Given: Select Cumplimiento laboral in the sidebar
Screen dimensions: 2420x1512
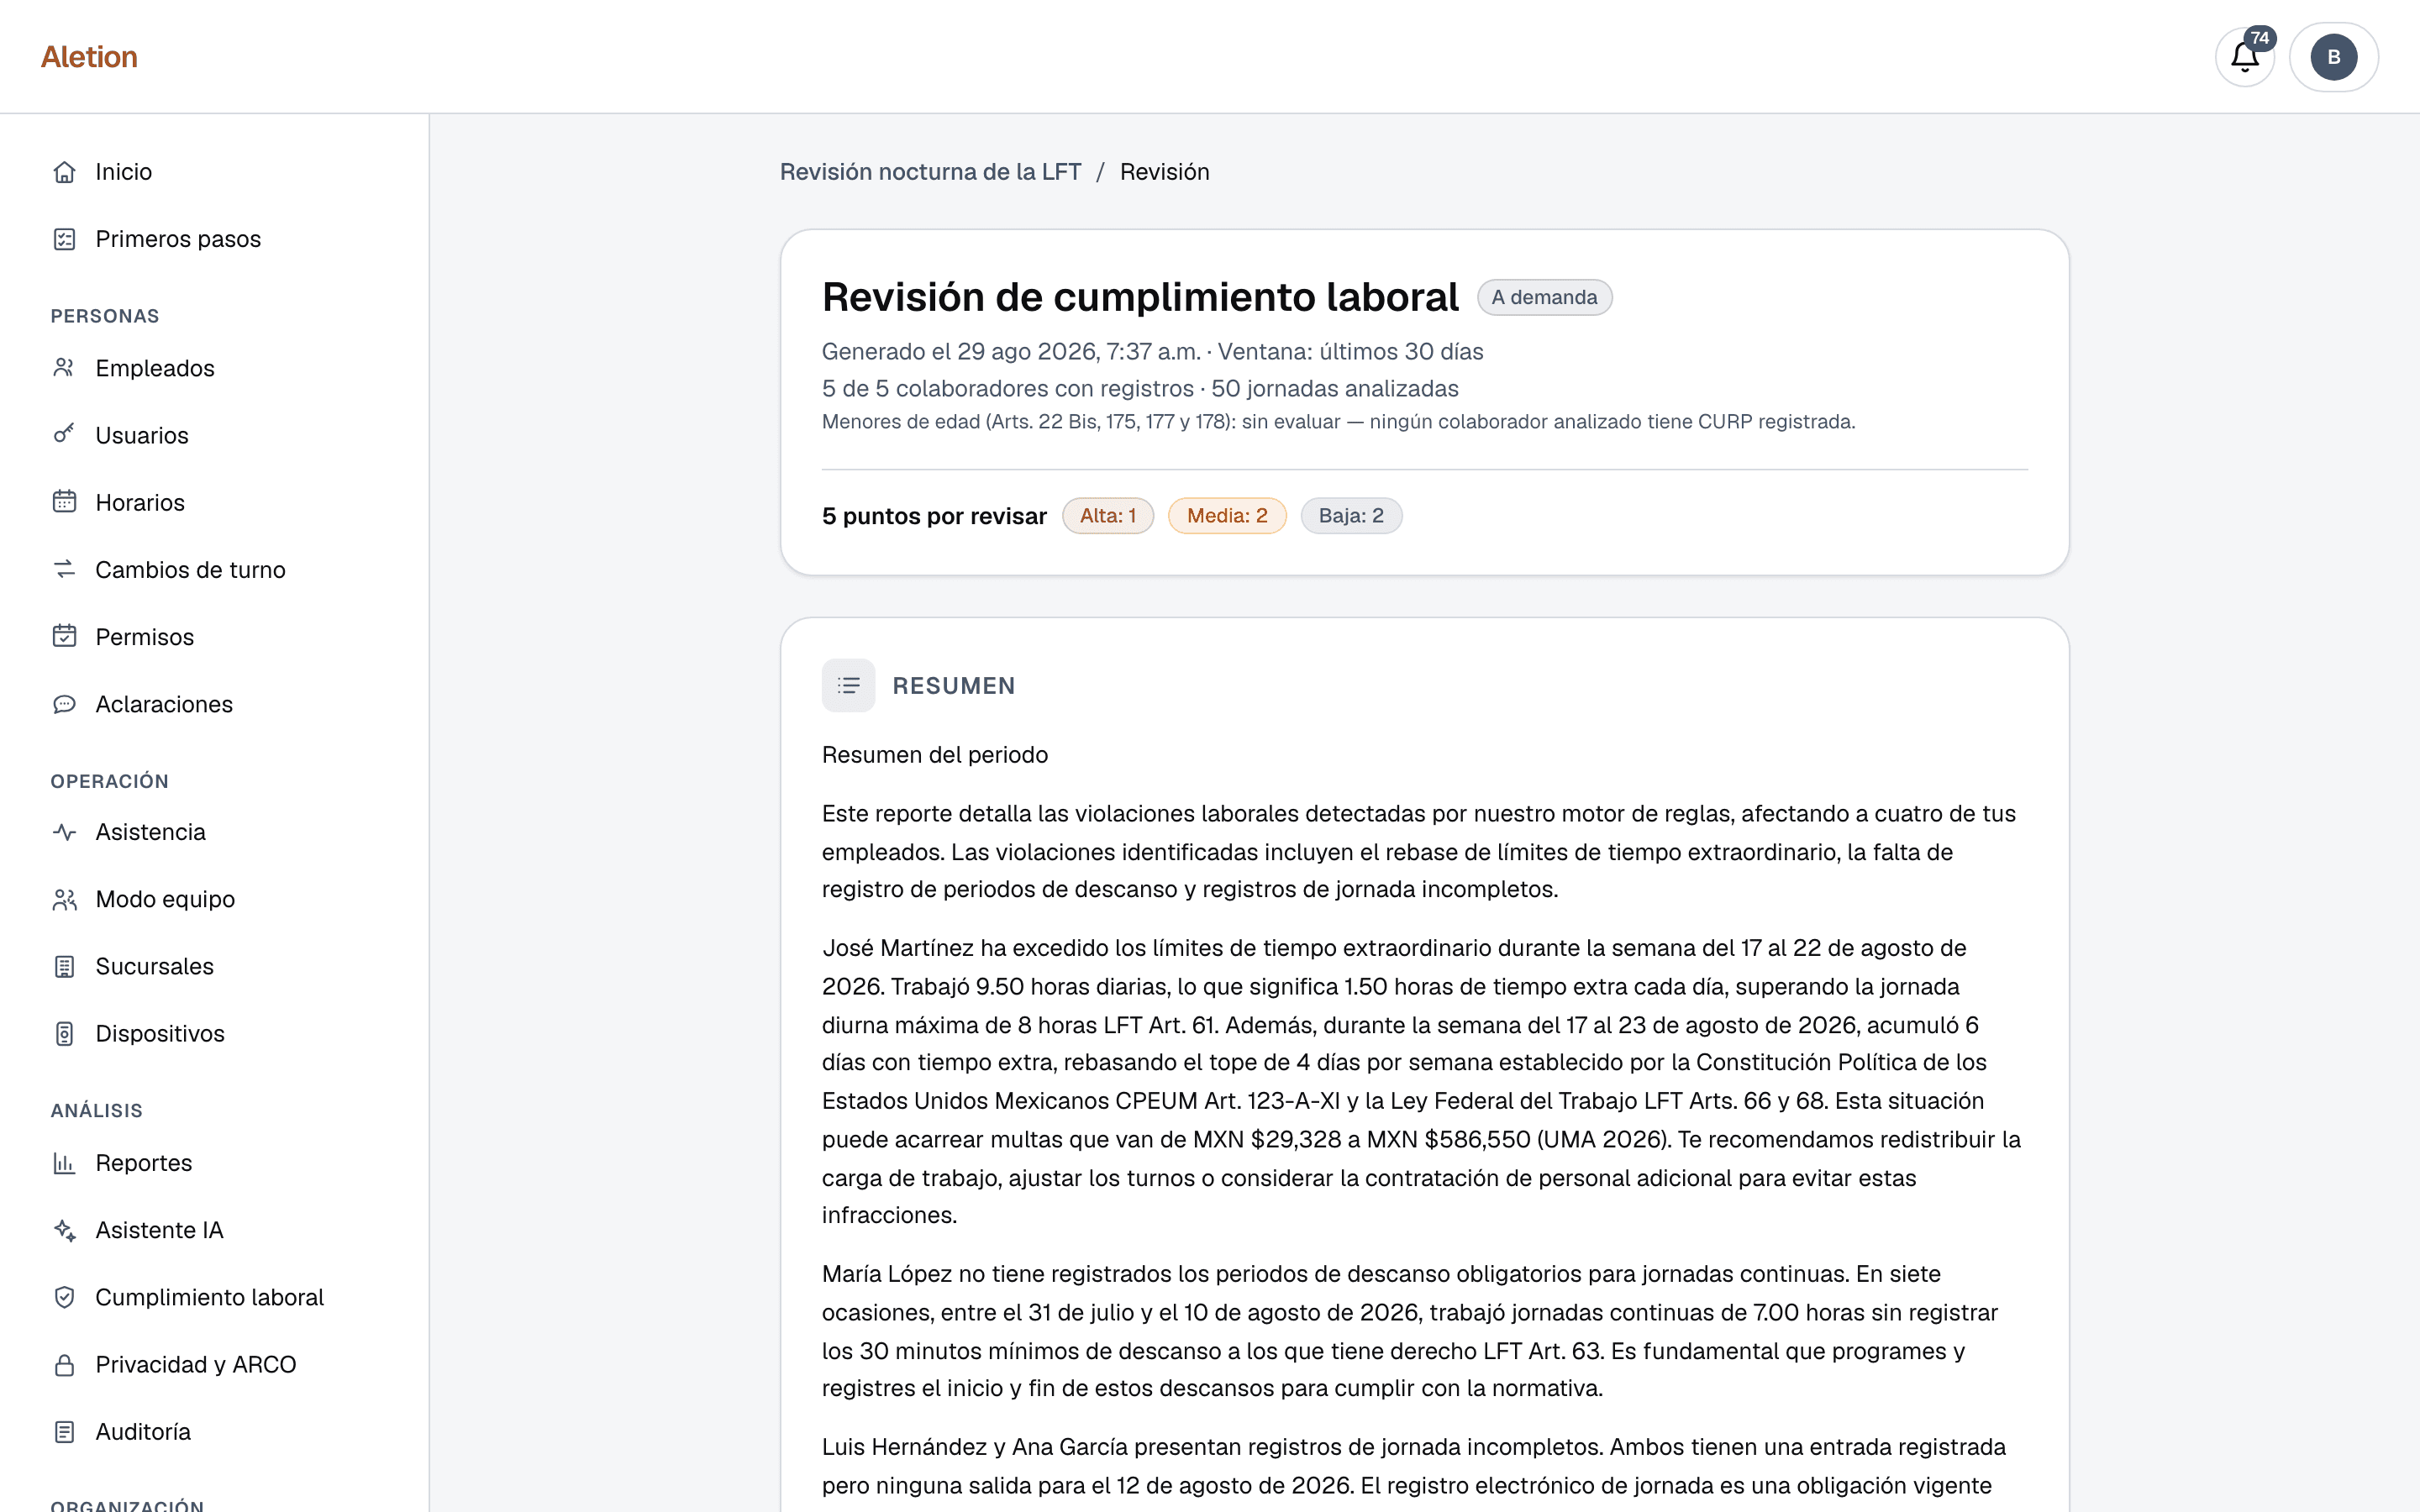Looking at the screenshot, I should click(x=214, y=1297).
